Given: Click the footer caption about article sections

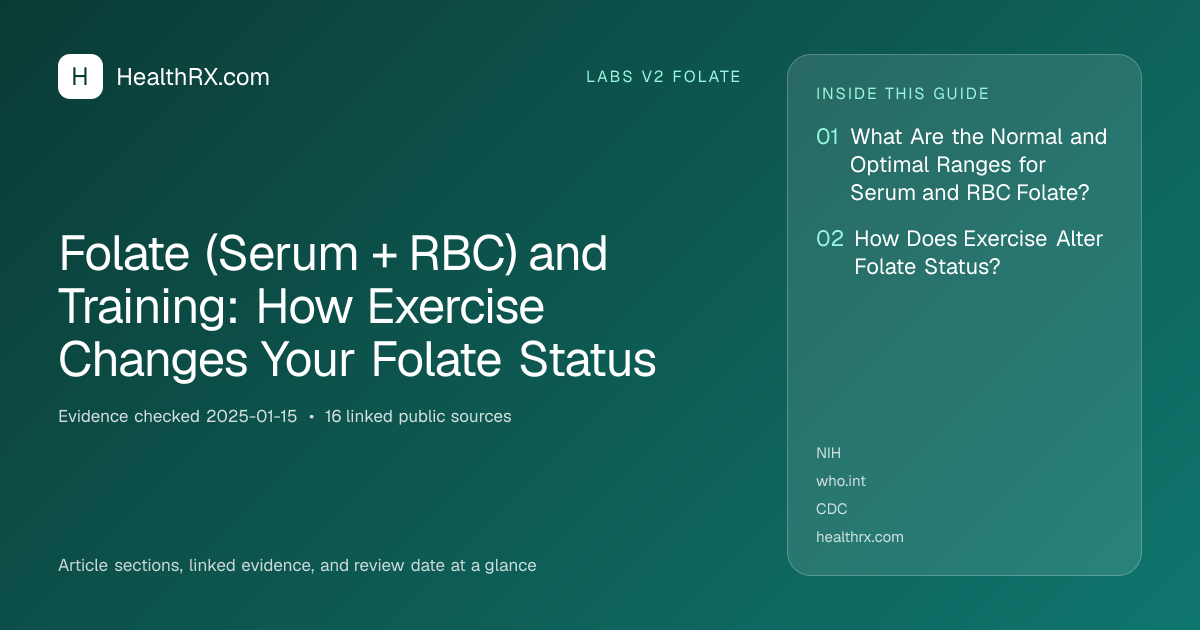Looking at the screenshot, I should click(297, 565).
